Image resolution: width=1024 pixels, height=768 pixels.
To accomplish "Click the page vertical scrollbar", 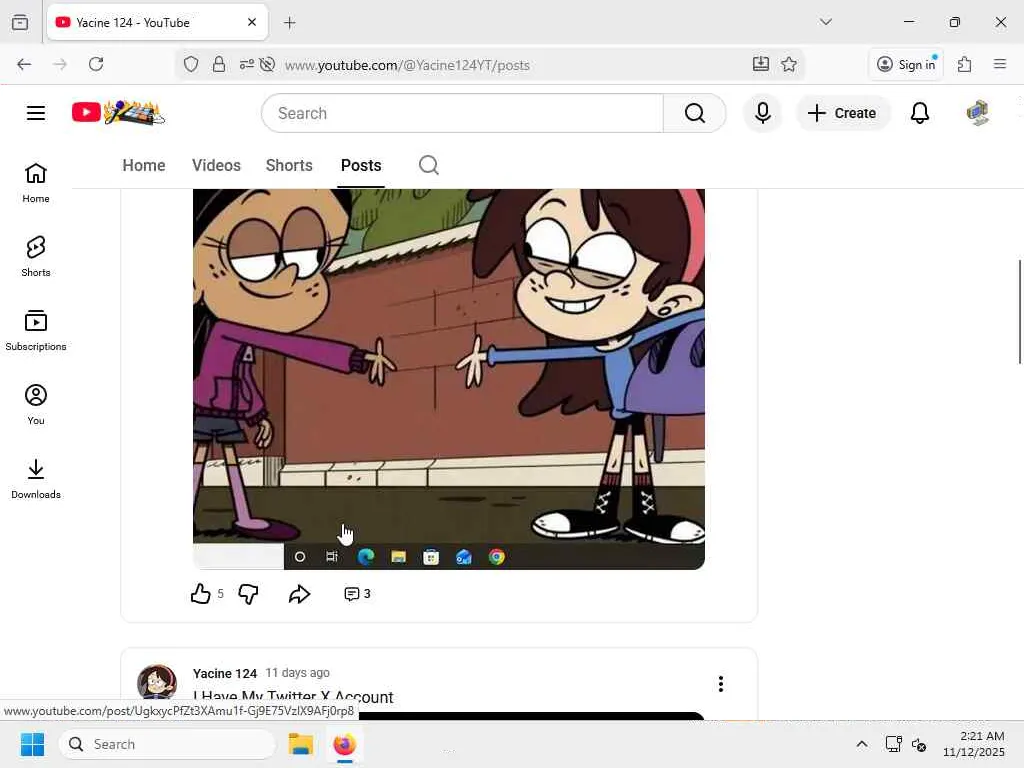I will pos(1019,312).
